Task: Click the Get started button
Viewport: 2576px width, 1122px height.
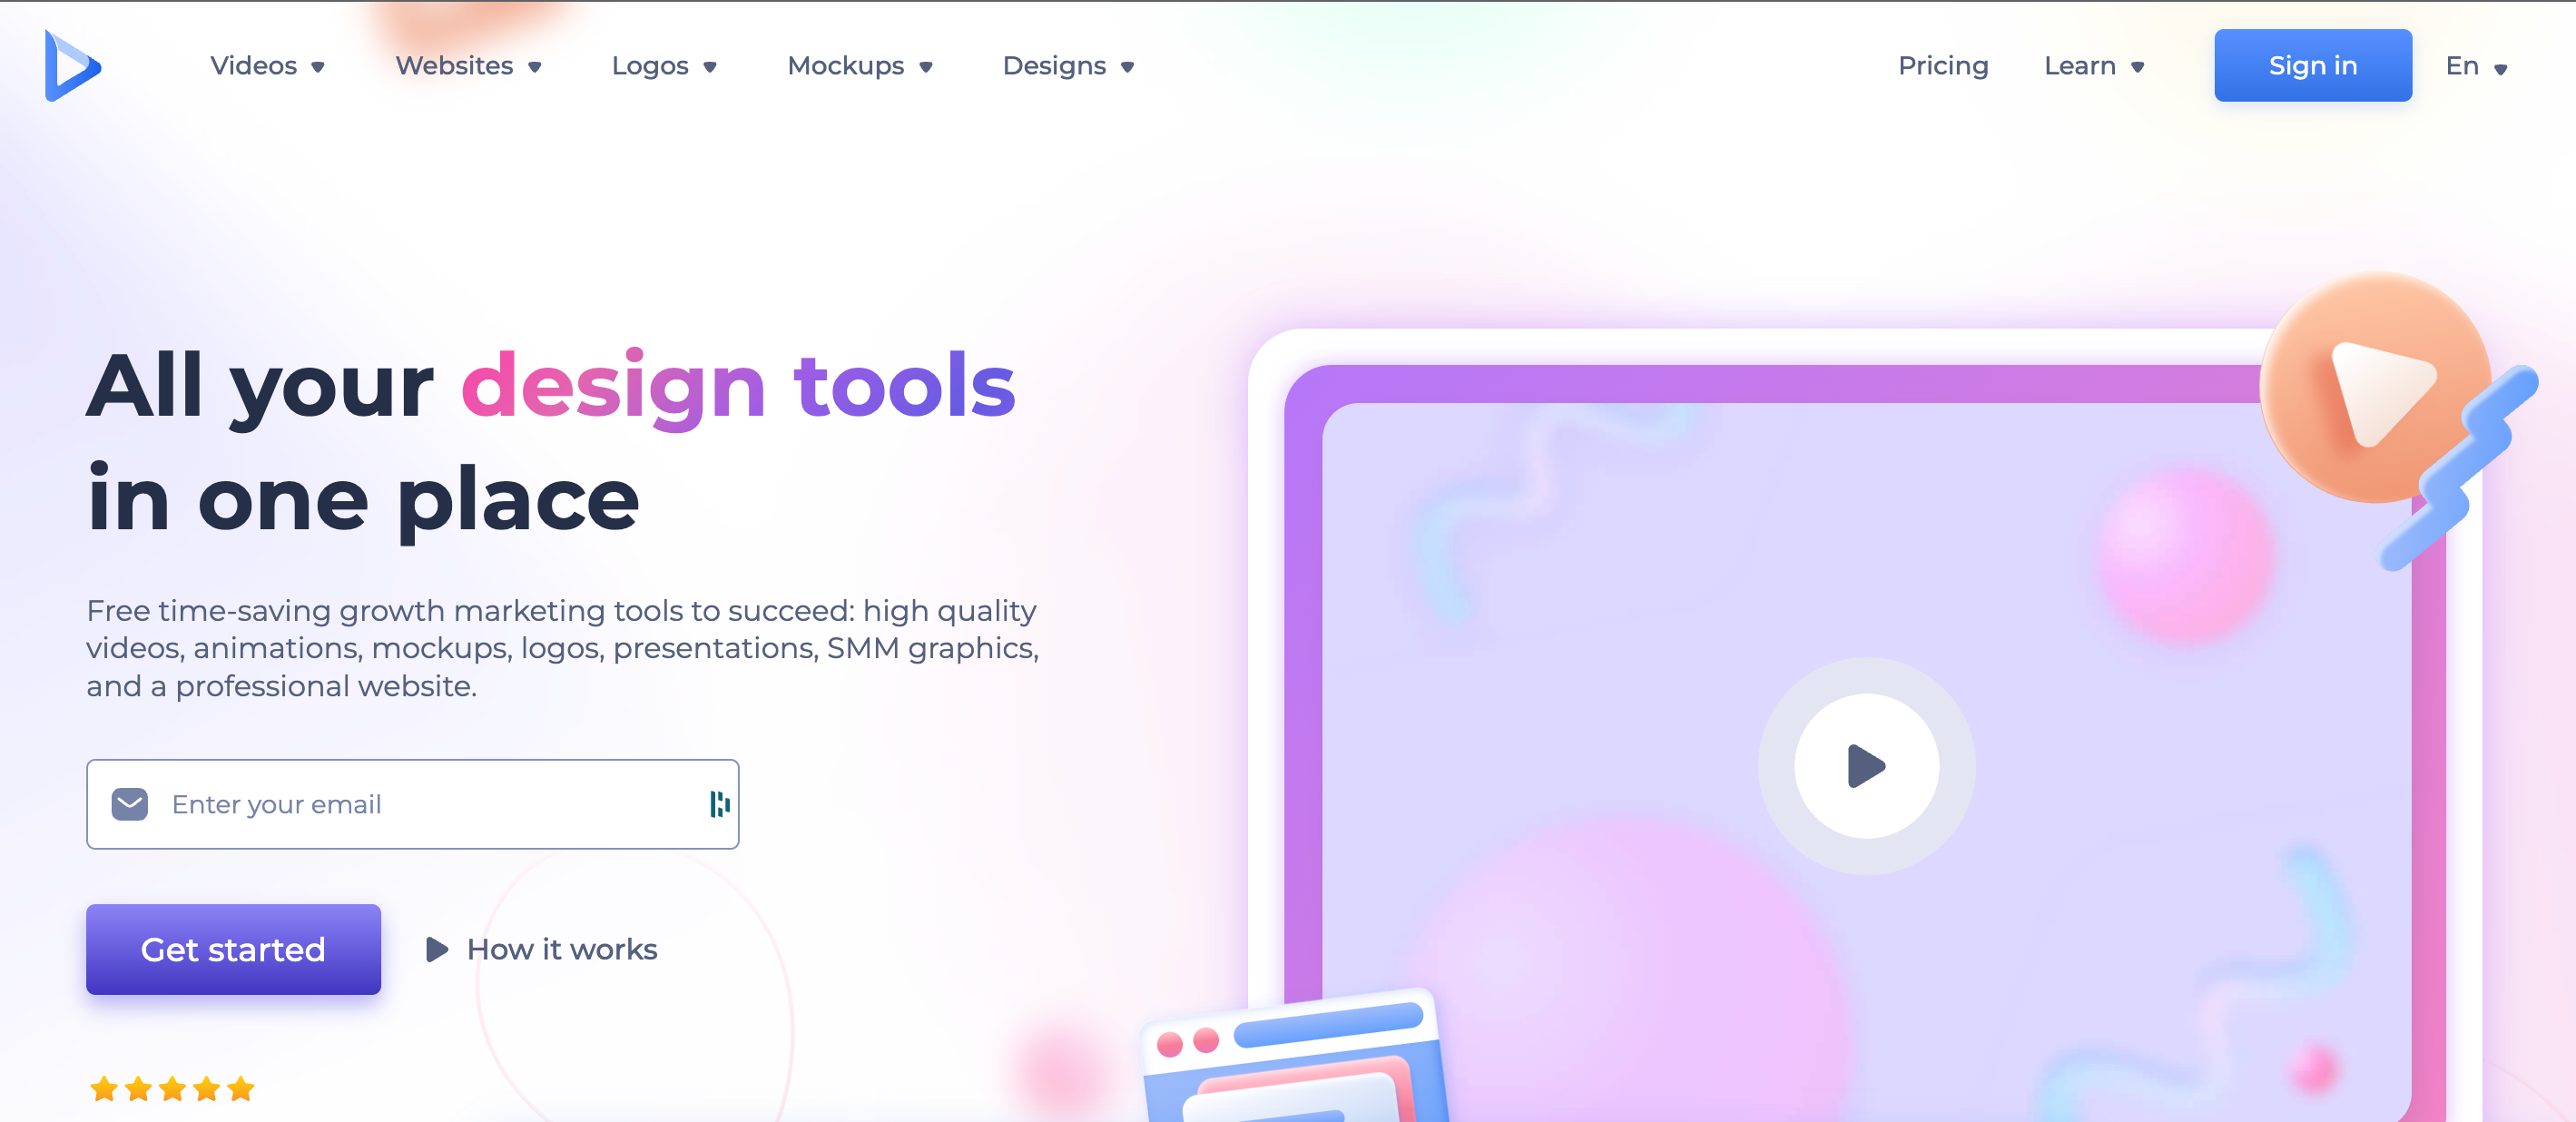Action: click(x=233, y=950)
